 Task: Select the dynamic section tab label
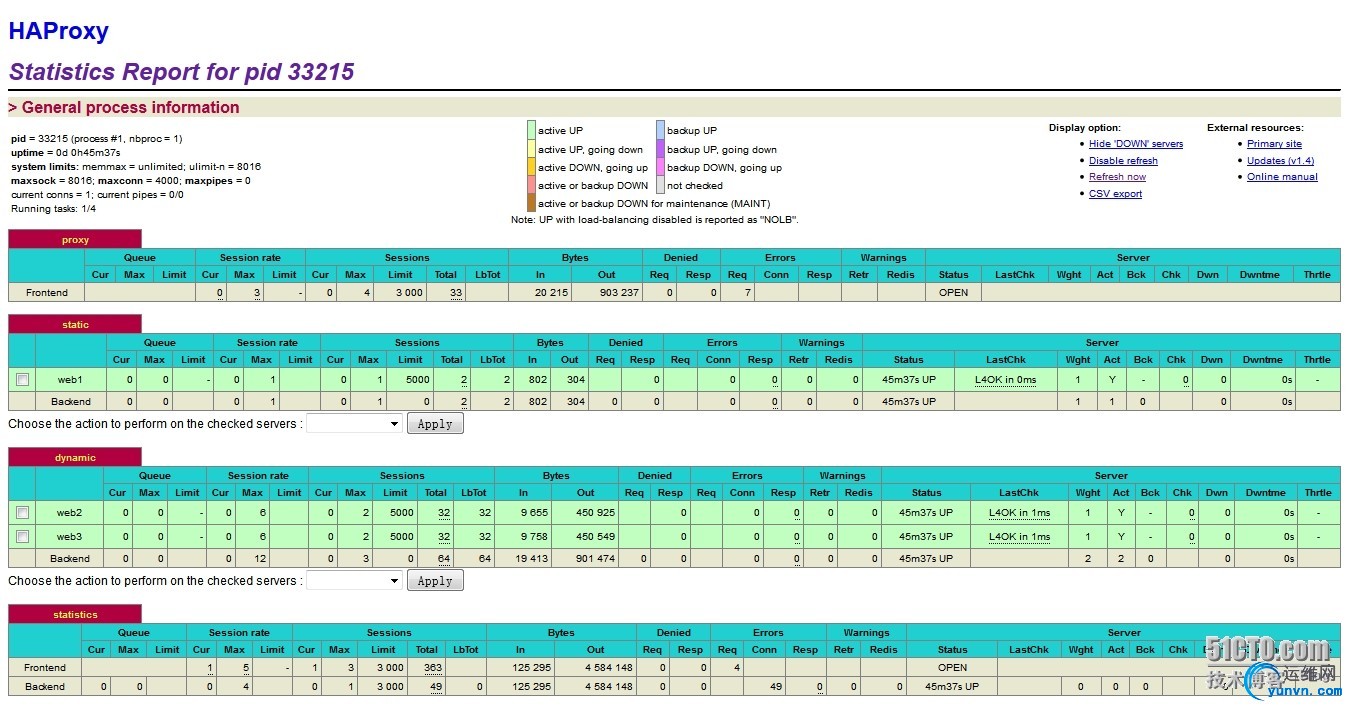pos(75,458)
